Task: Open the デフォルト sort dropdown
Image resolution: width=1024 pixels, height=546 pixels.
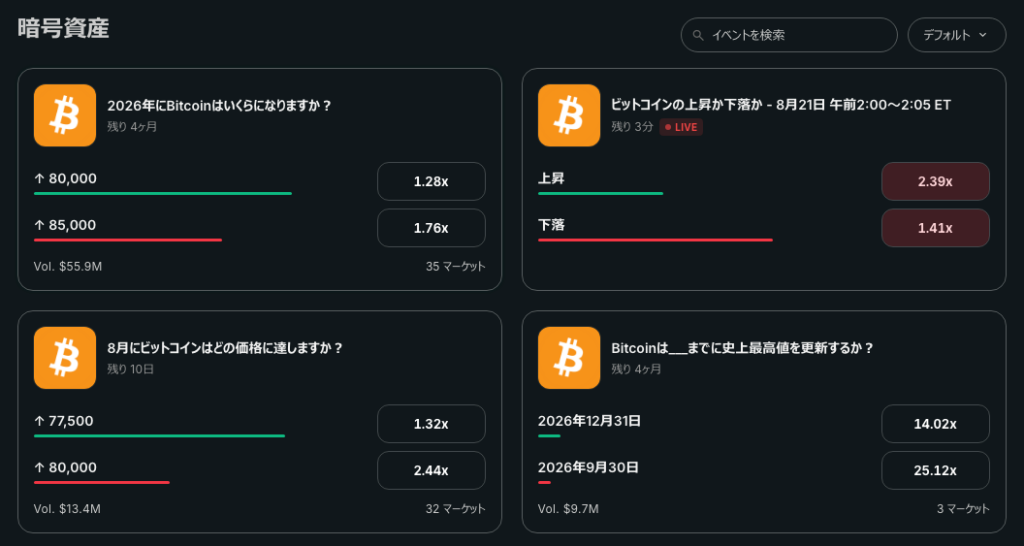Action: (957, 35)
